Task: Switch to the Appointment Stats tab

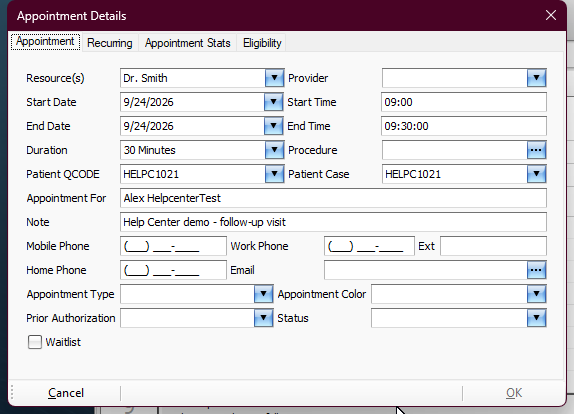Action: (187, 43)
